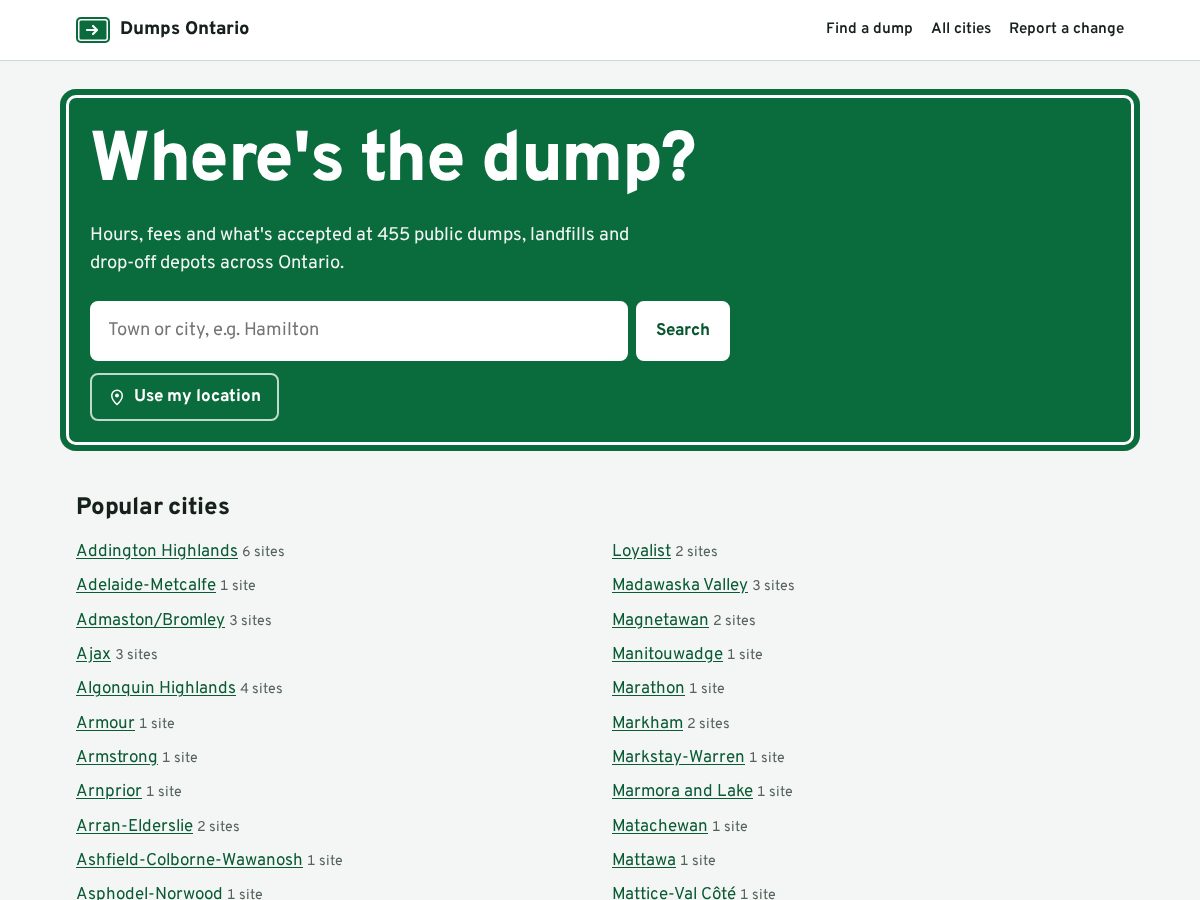Go to the All cities page
1200x900 pixels.
click(961, 29)
